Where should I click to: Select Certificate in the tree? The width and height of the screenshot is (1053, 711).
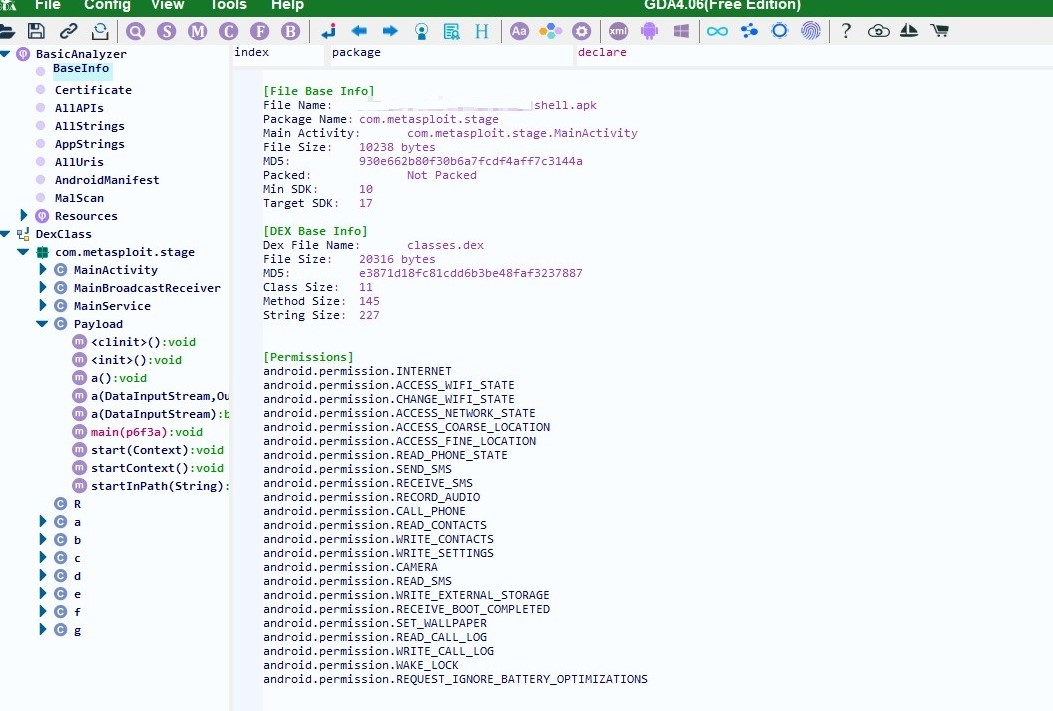point(93,90)
